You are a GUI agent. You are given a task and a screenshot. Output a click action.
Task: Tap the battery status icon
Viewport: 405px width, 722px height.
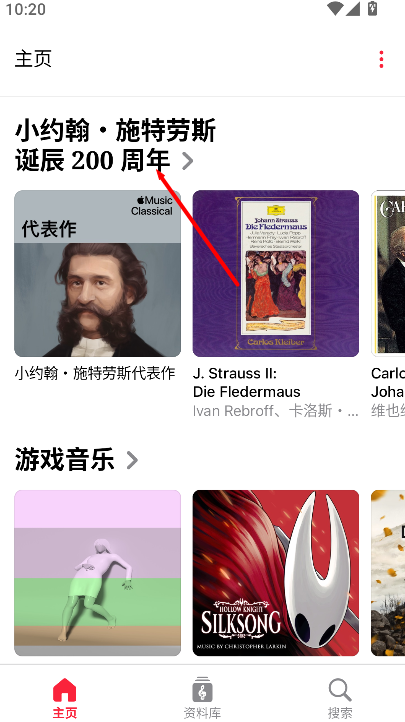pos(372,8)
